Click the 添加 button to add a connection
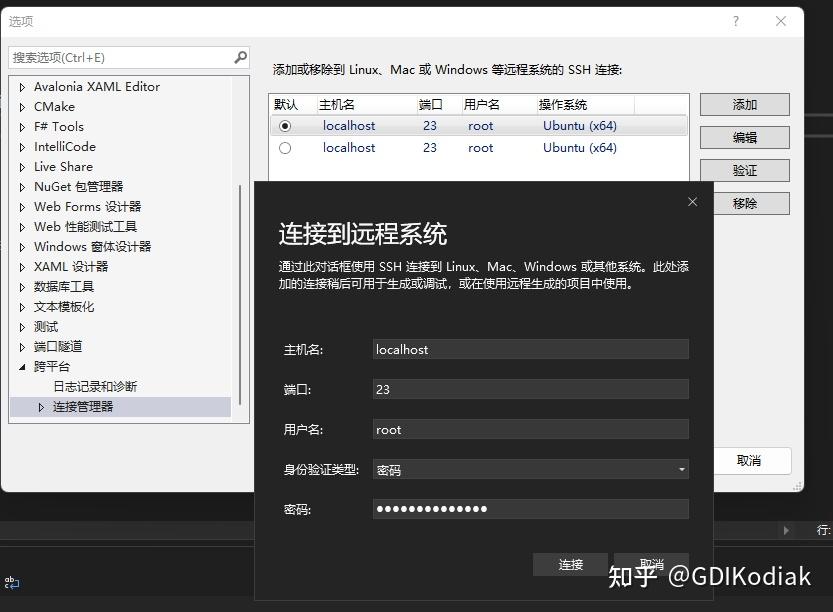 (746, 104)
